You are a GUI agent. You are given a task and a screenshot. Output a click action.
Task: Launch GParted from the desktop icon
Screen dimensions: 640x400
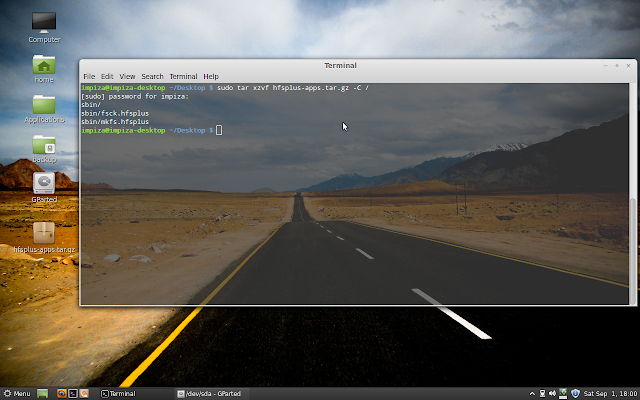[44, 188]
